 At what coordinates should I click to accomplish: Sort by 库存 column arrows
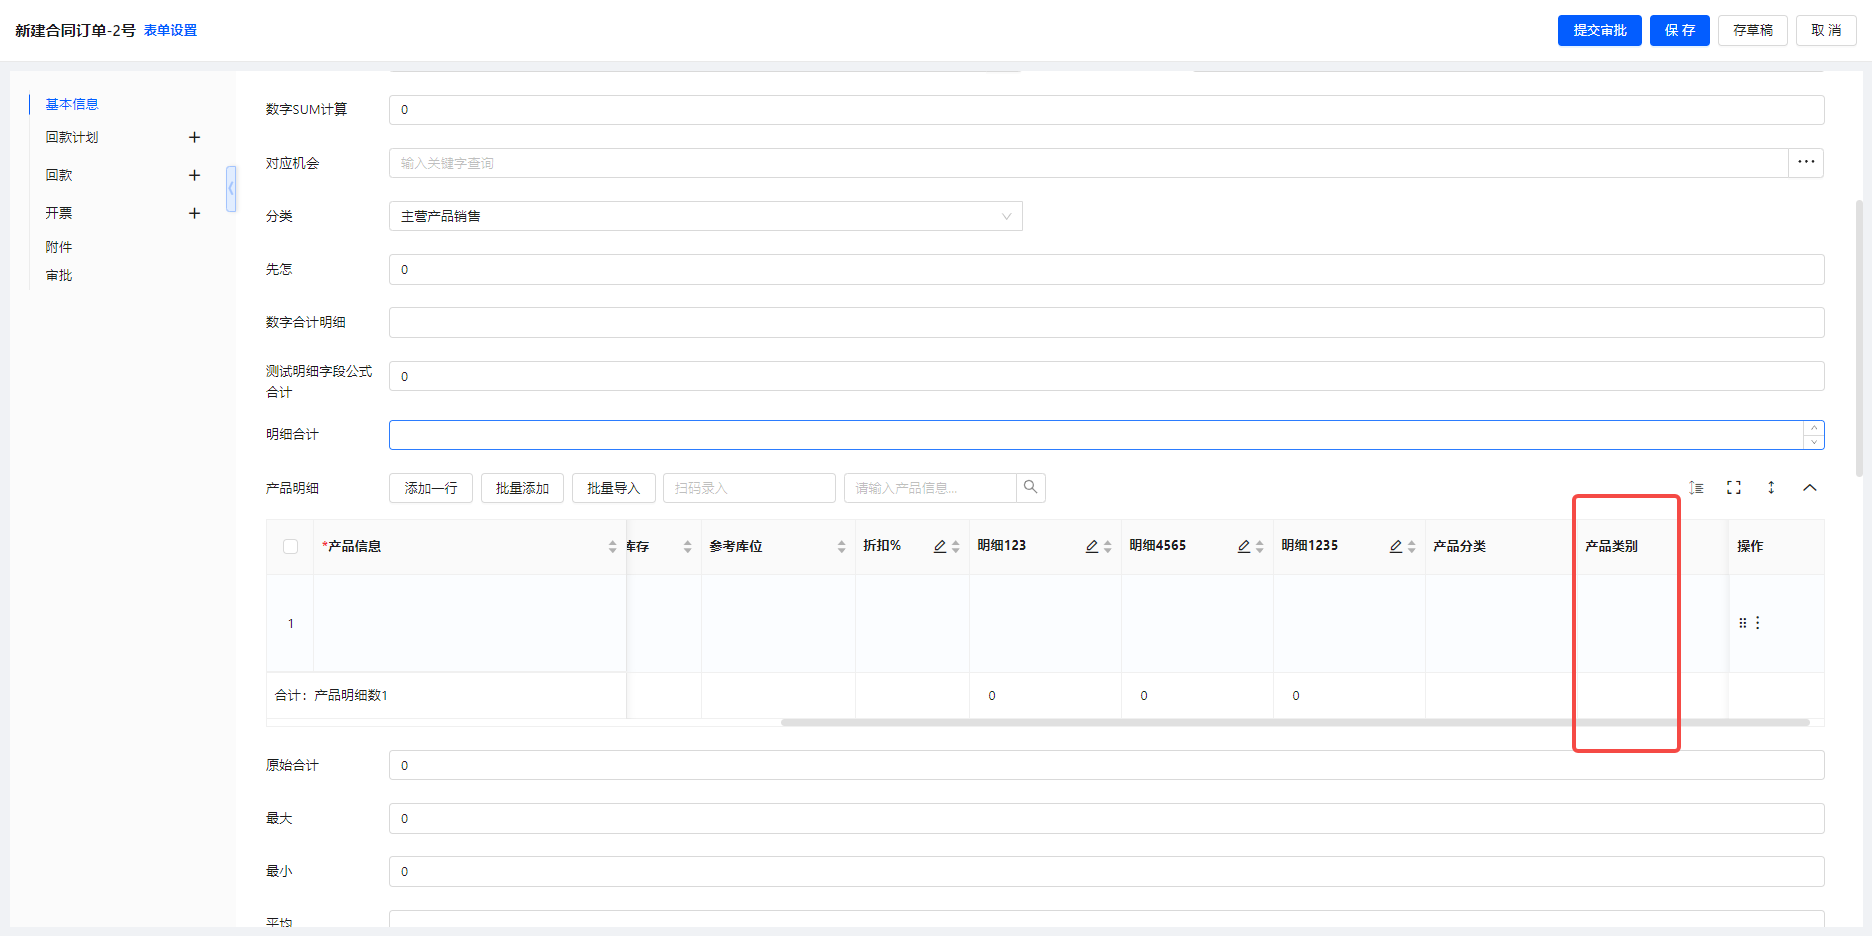point(687,547)
